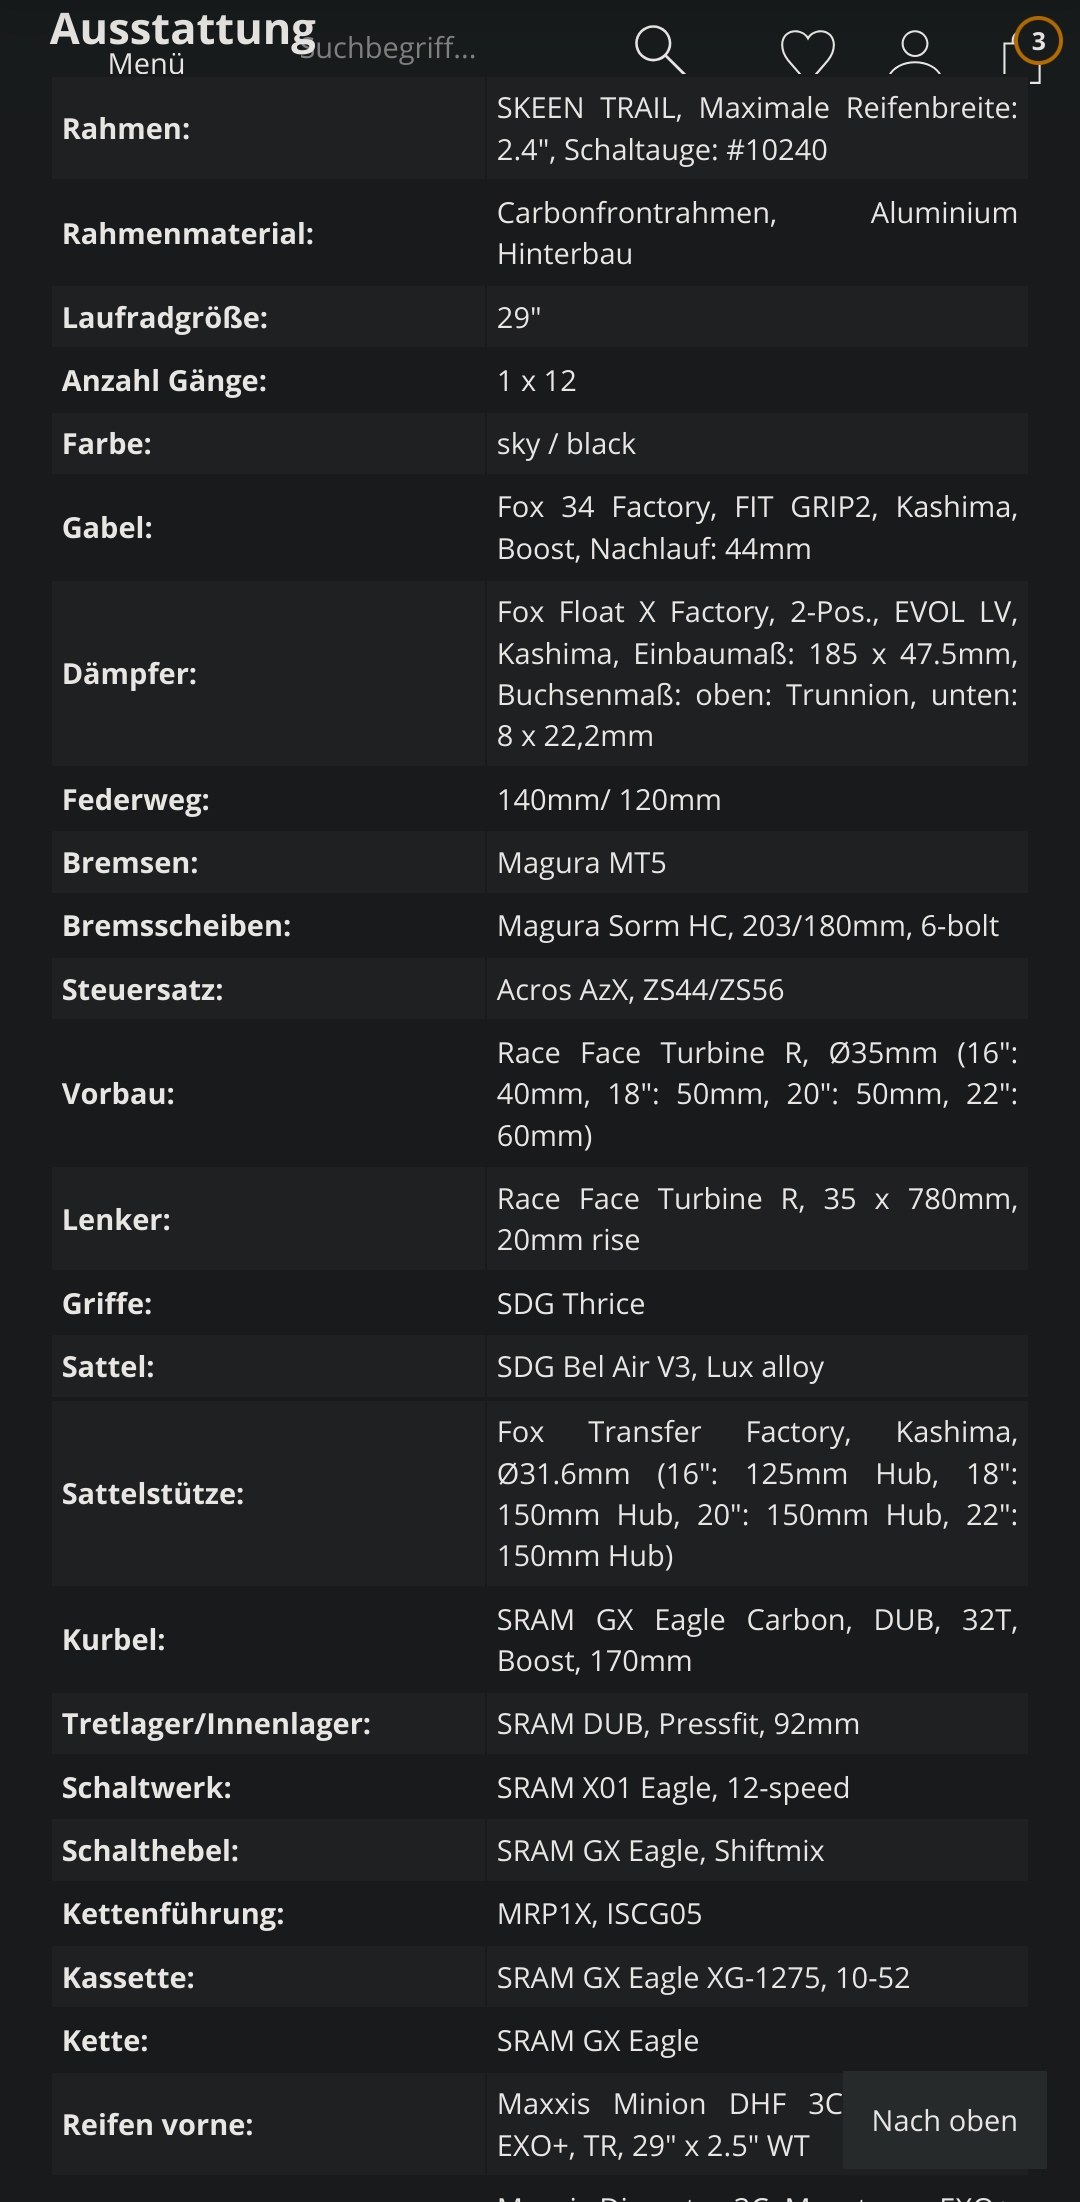
Task: Click the Federweg 140mm/ 120mm value
Action: pyautogui.click(x=609, y=800)
